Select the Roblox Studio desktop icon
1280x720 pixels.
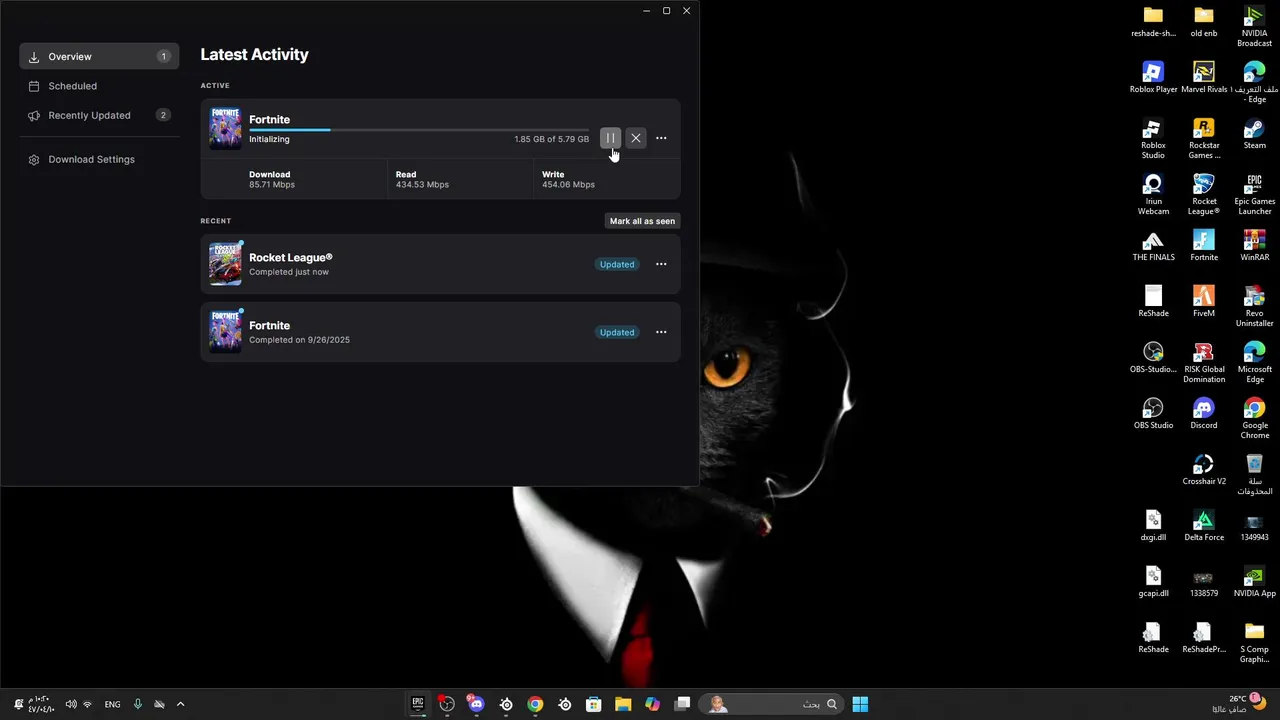[x=1153, y=139]
